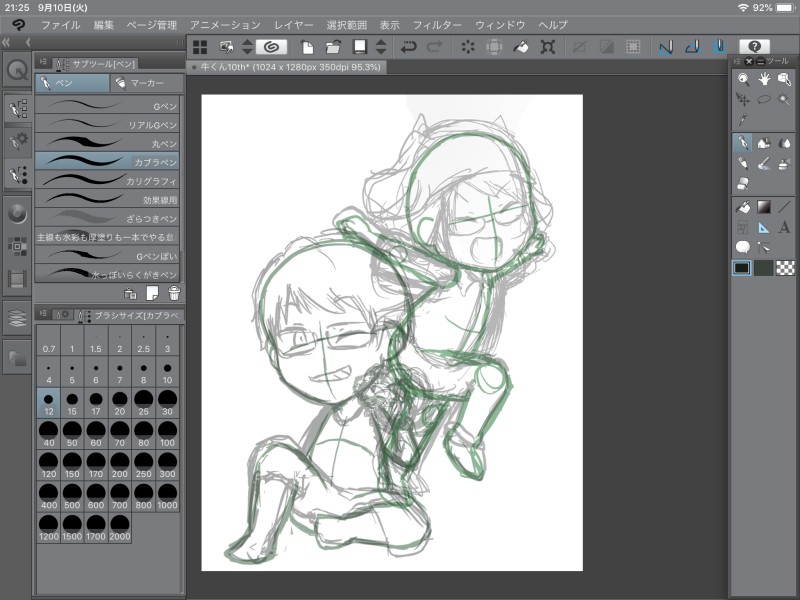Select the Correct line tool
Screen dimensions: 800x600
click(x=764, y=247)
